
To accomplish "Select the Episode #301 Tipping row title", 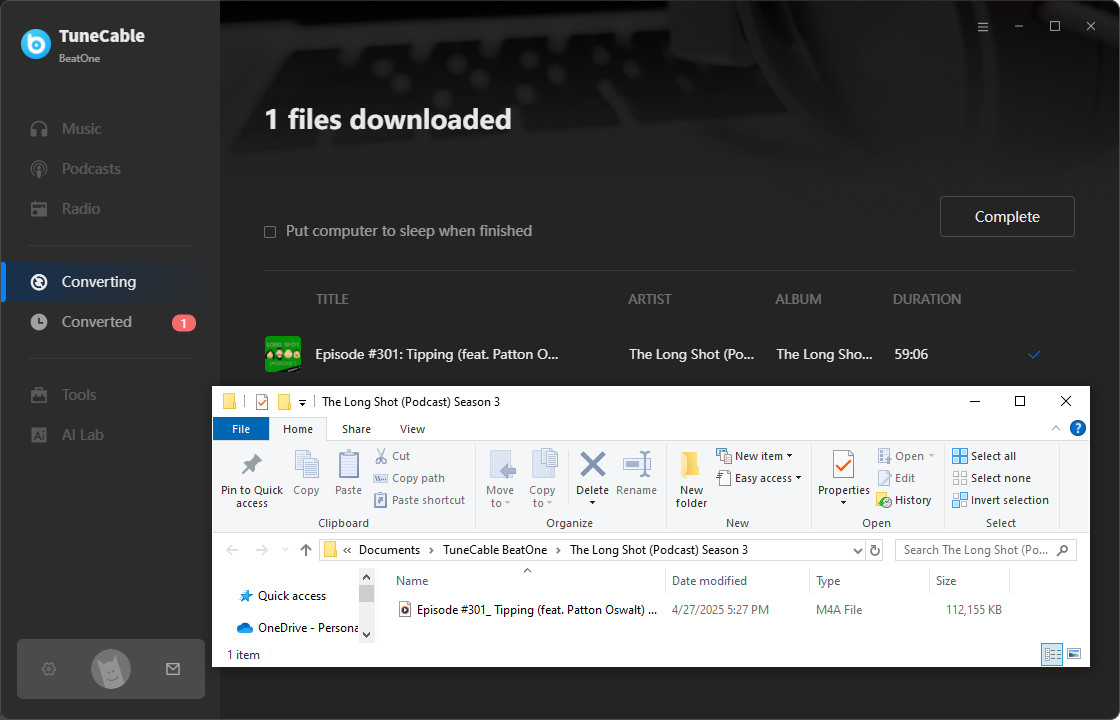I will (x=436, y=354).
